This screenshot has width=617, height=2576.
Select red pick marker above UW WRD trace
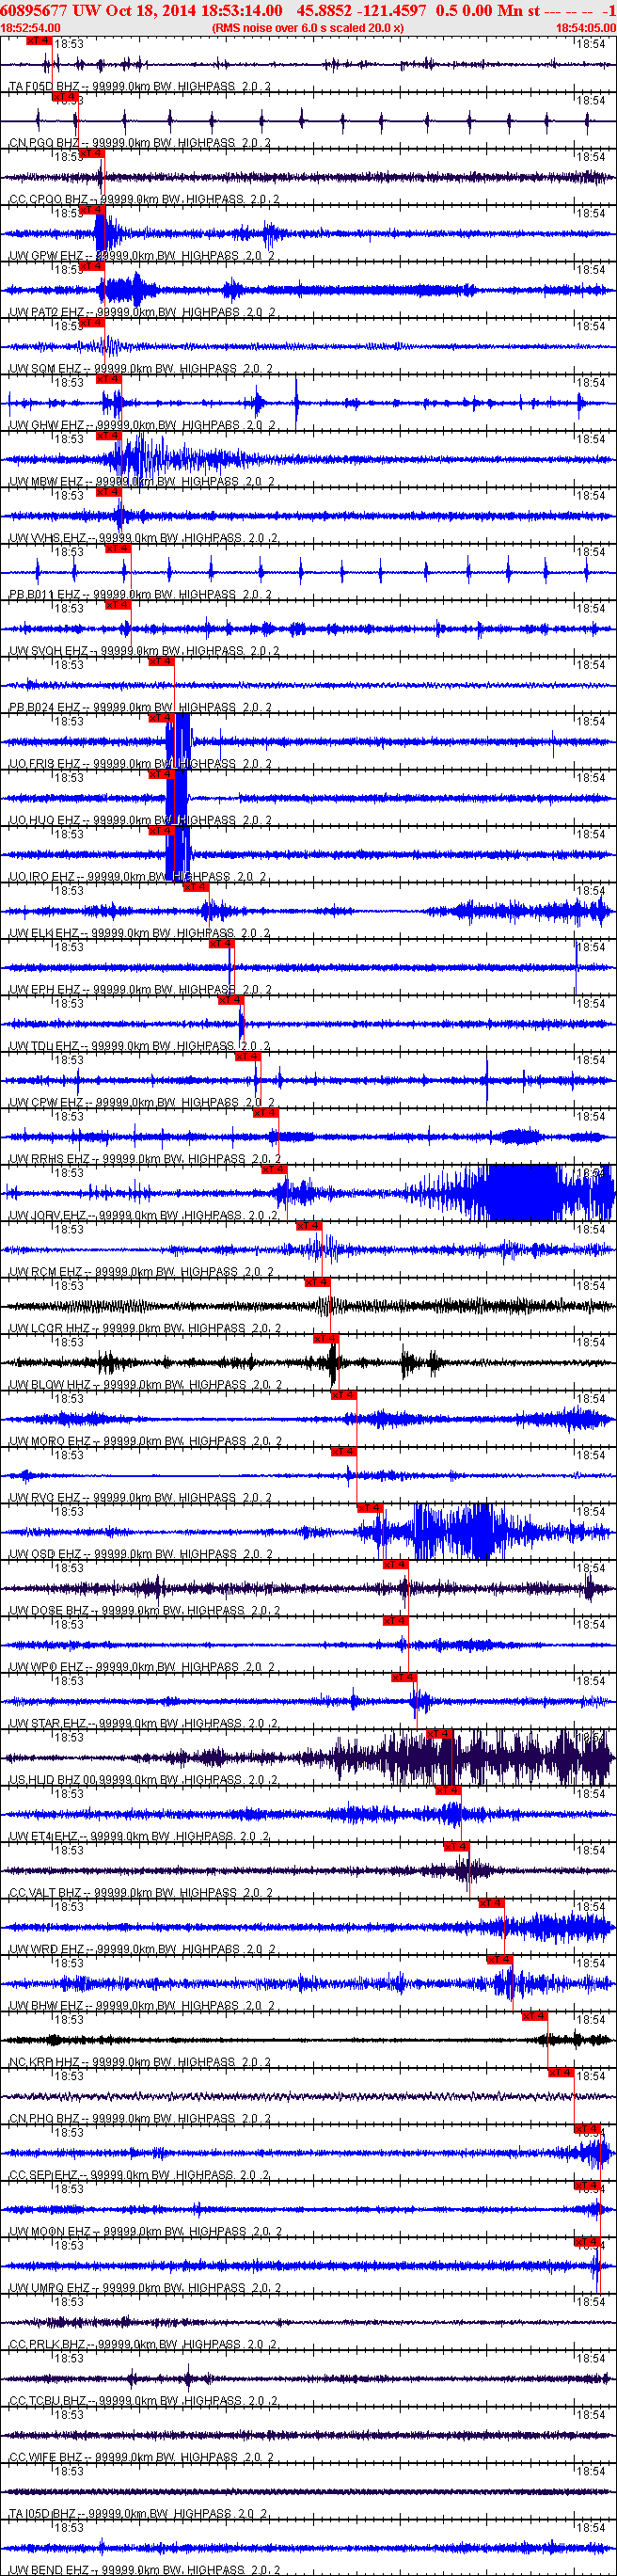491,1904
